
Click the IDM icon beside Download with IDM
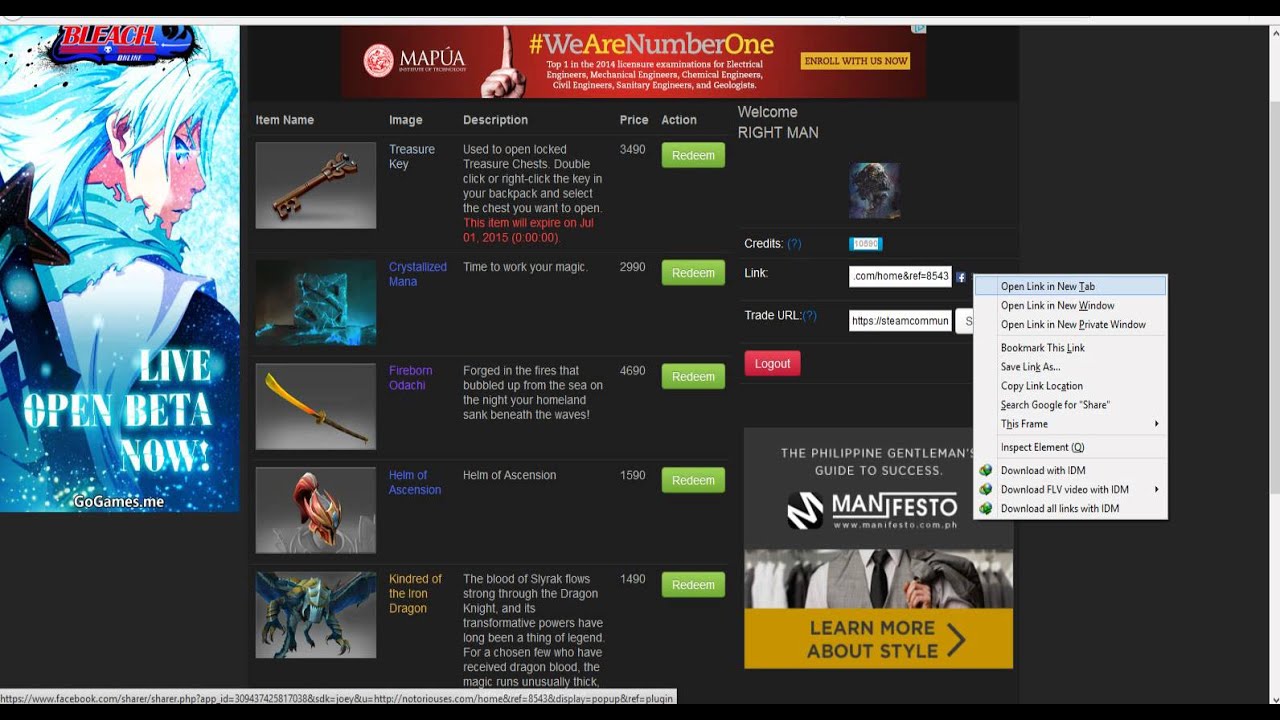tap(985, 470)
